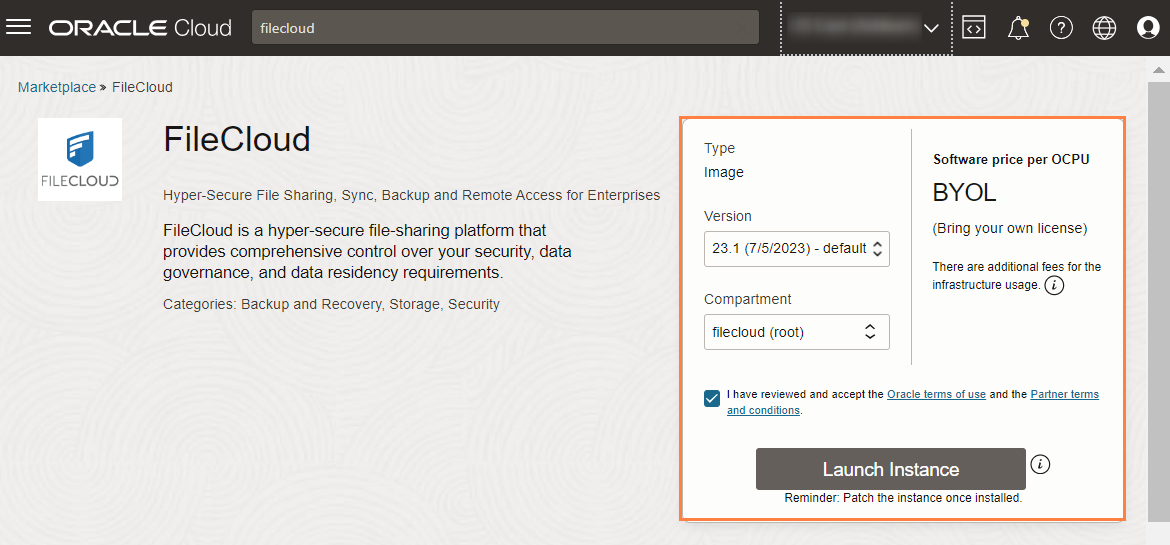Expand the region selector chevron in header
This screenshot has height=545, width=1170.
tap(931, 28)
